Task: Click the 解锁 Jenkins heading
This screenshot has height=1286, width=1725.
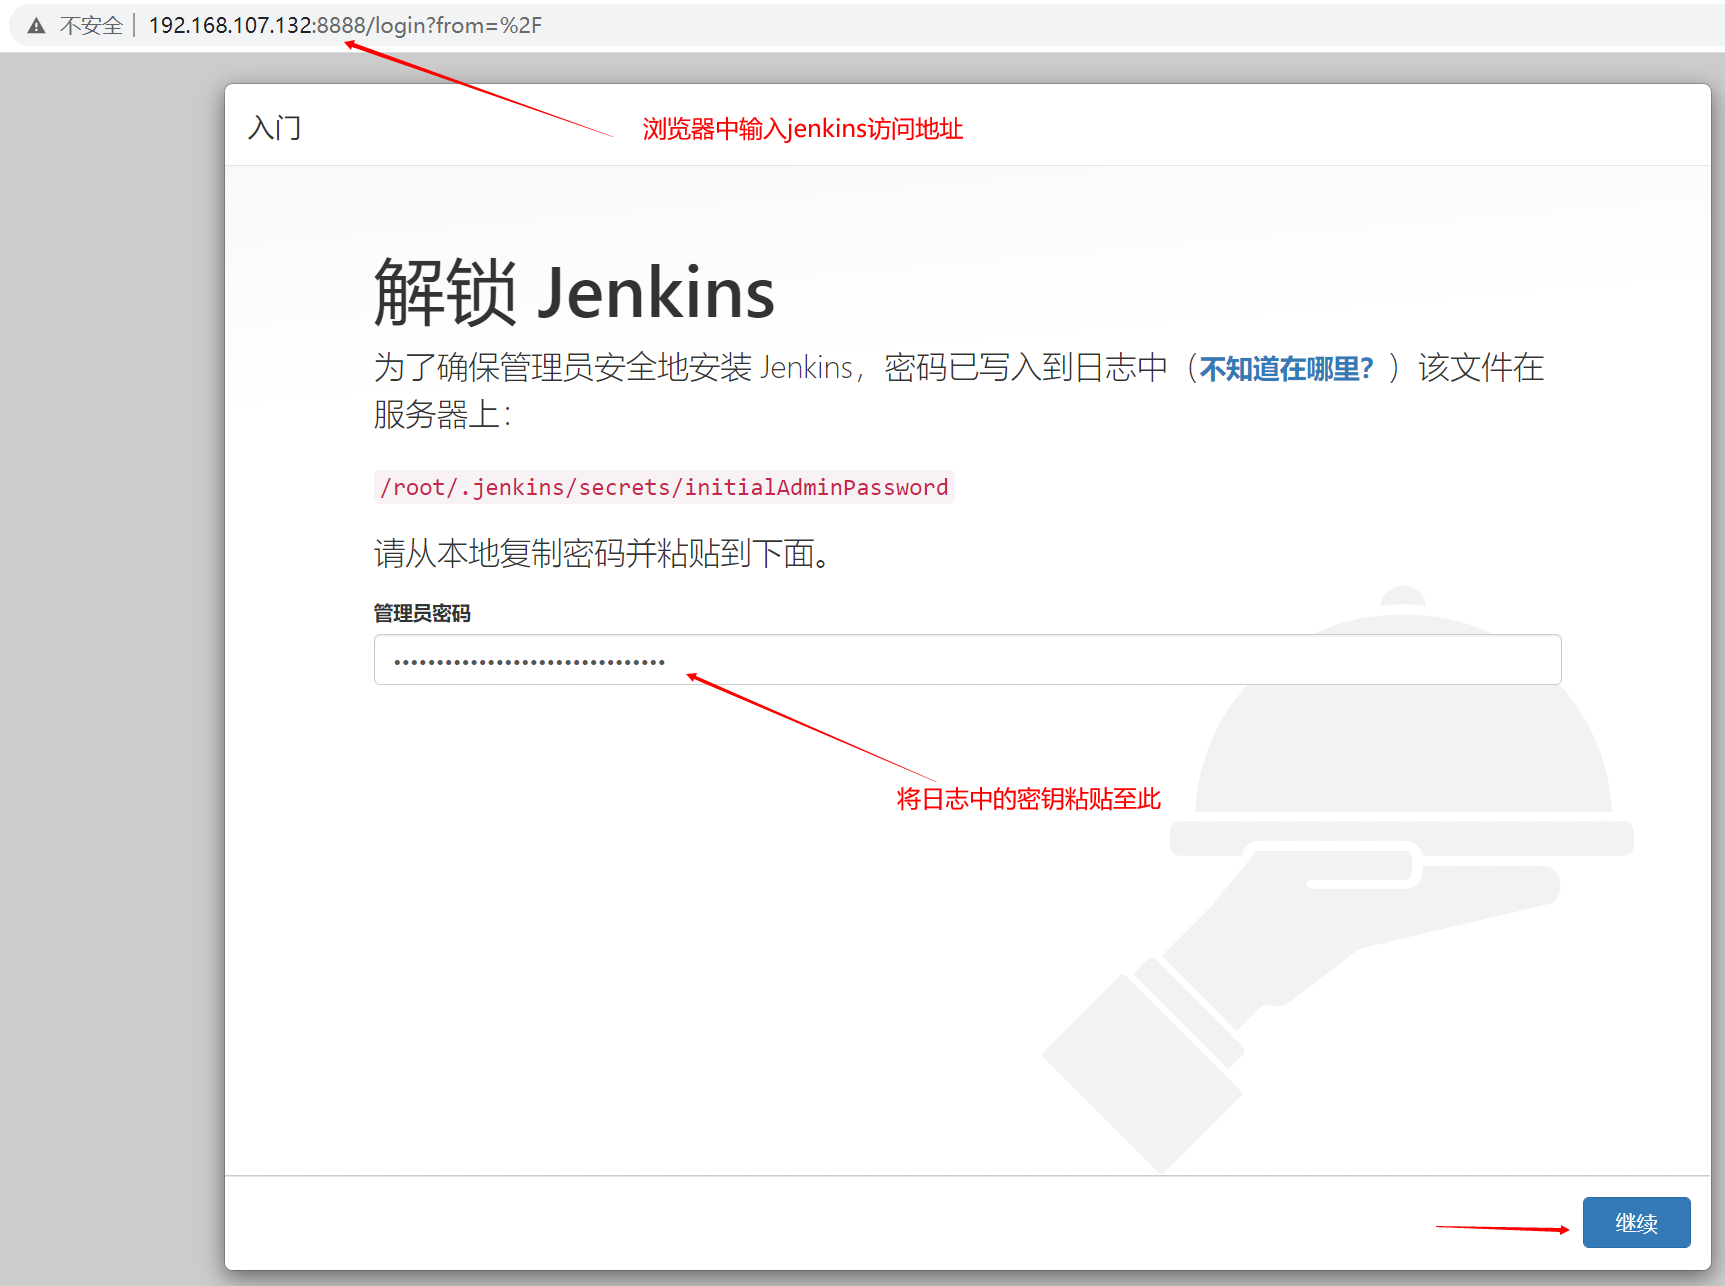Action: [x=574, y=293]
